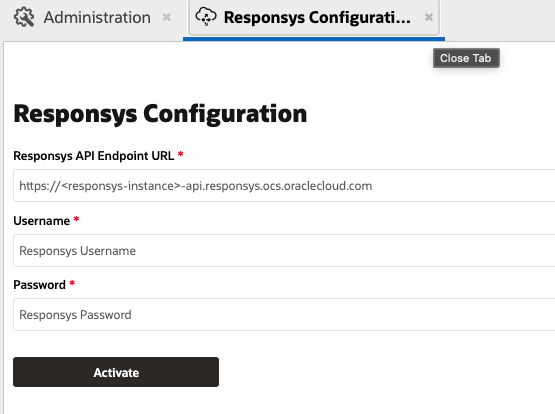The height and width of the screenshot is (414, 555).
Task: Focus the Responsys Username input field
Action: [x=284, y=251]
